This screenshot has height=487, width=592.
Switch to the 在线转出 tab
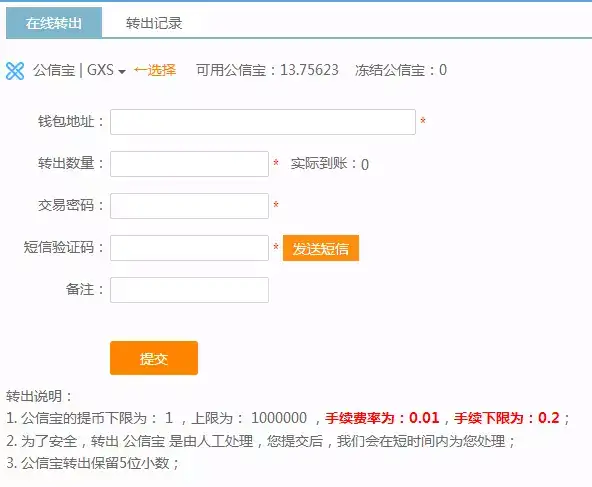point(54,23)
